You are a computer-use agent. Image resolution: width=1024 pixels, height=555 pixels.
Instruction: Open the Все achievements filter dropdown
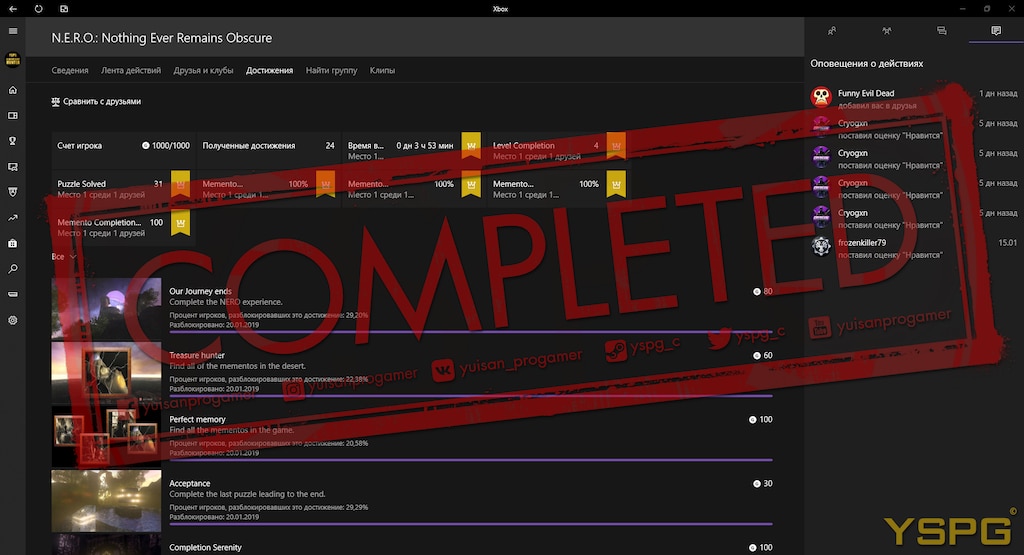pyautogui.click(x=64, y=257)
